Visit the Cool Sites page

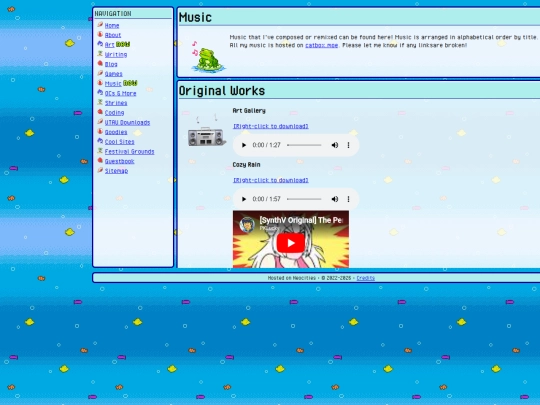pos(119,142)
